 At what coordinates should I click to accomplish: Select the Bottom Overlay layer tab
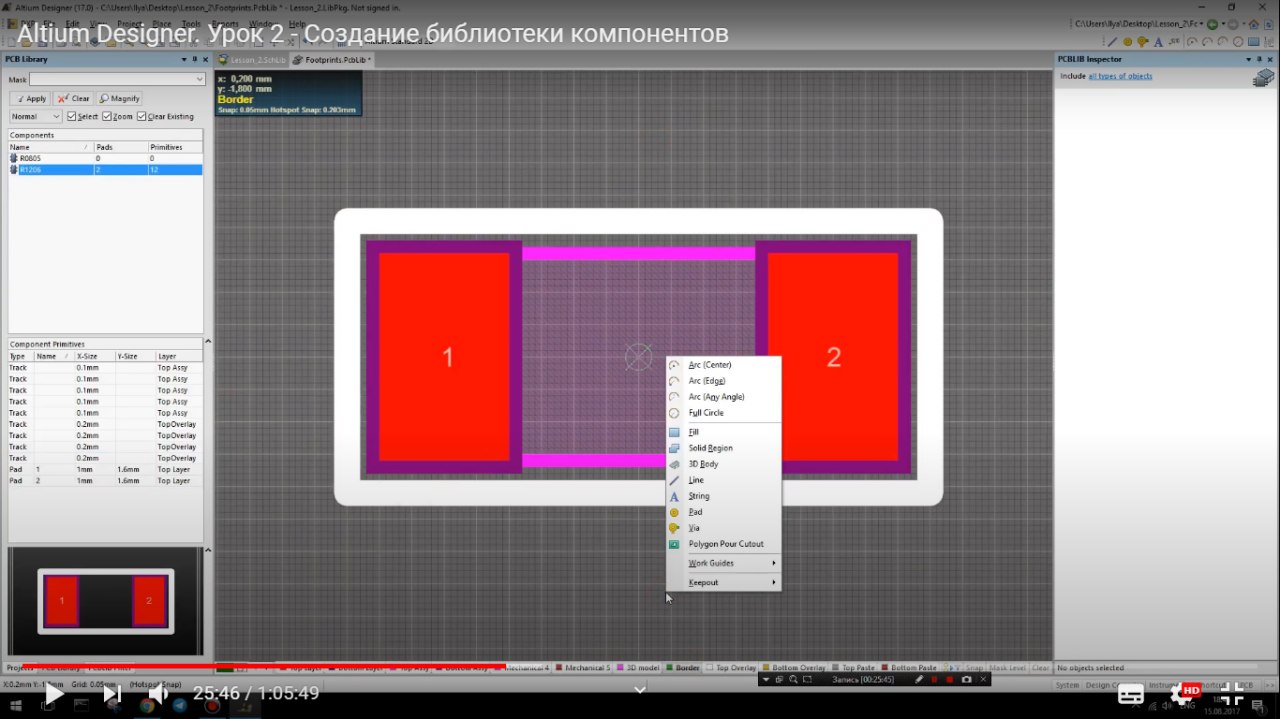click(x=794, y=667)
